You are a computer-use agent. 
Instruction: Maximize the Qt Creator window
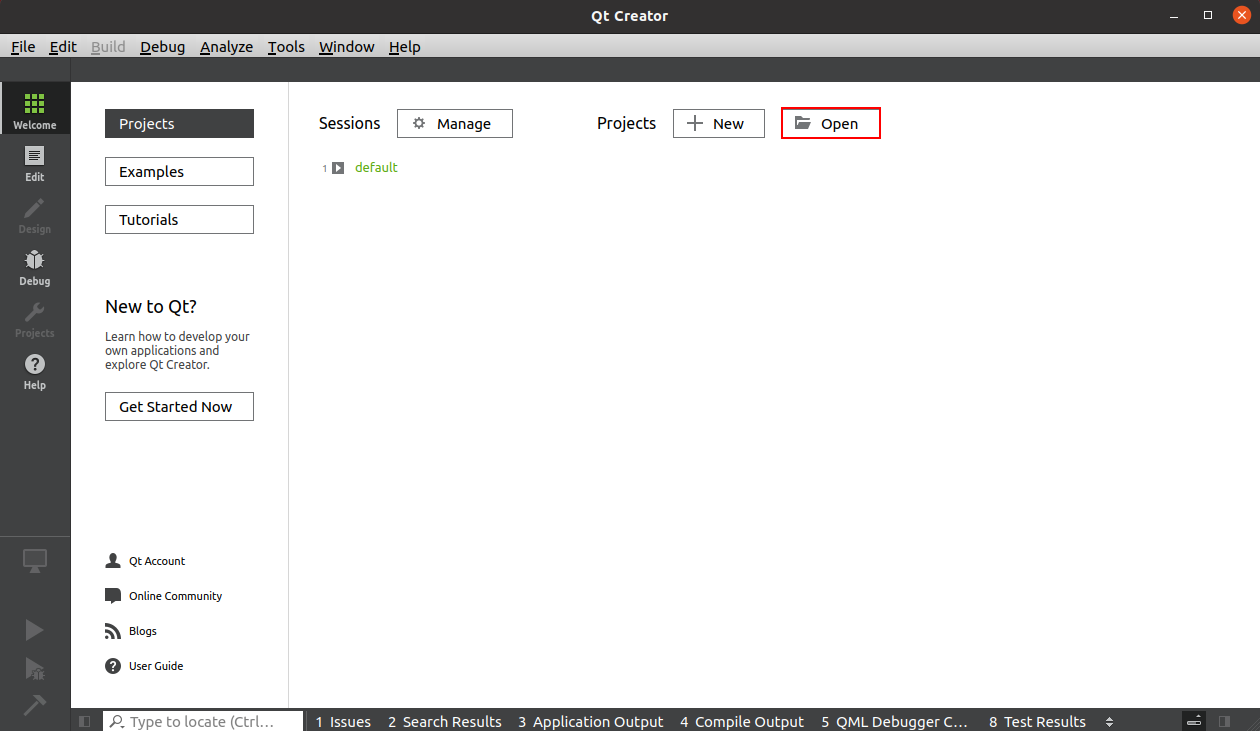pos(1208,15)
